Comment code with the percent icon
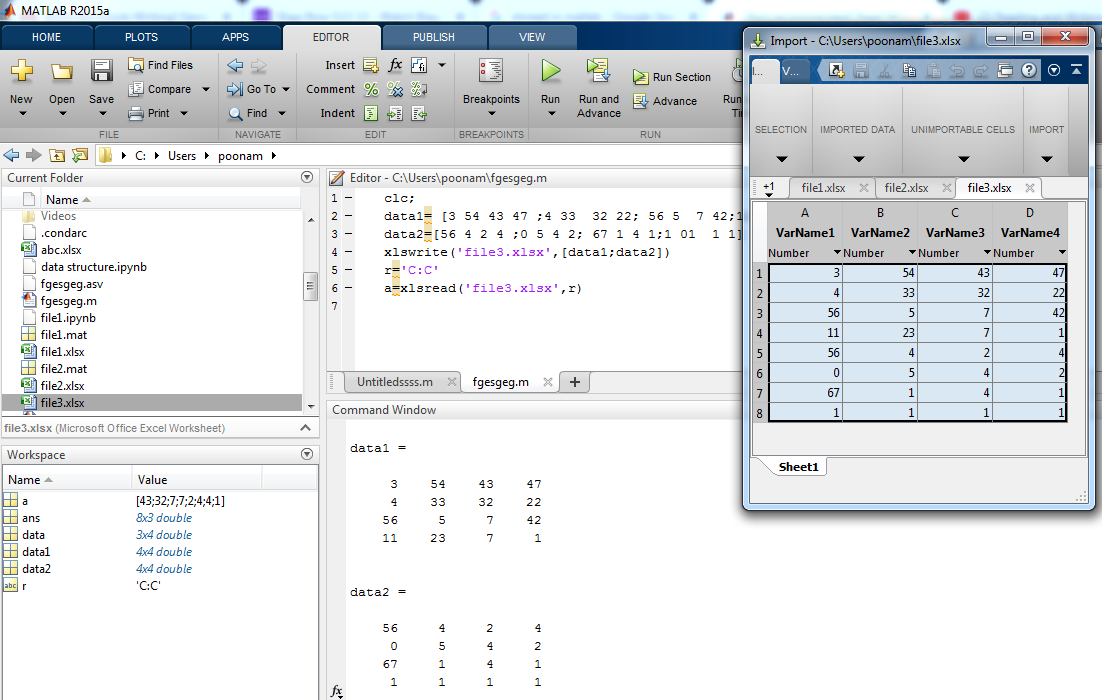Screen dimensions: 1102x700 [371, 88]
